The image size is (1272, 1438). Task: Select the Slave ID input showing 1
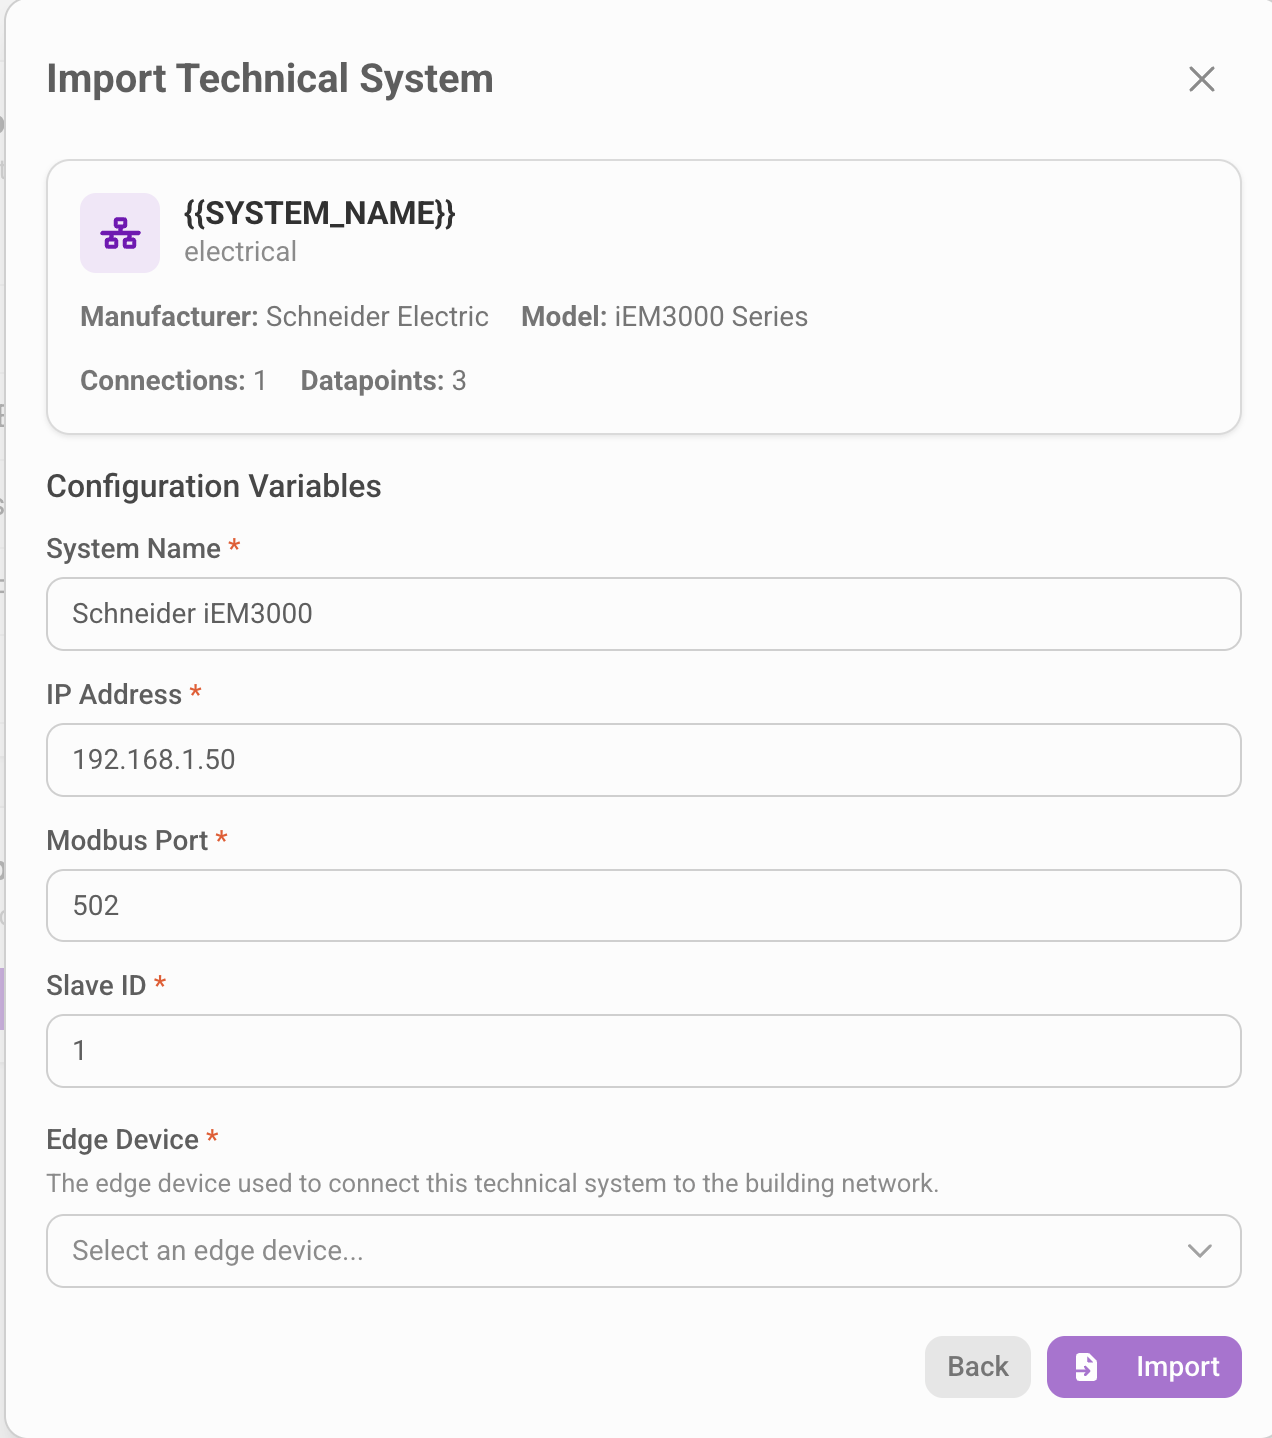pyautogui.click(x=643, y=1051)
